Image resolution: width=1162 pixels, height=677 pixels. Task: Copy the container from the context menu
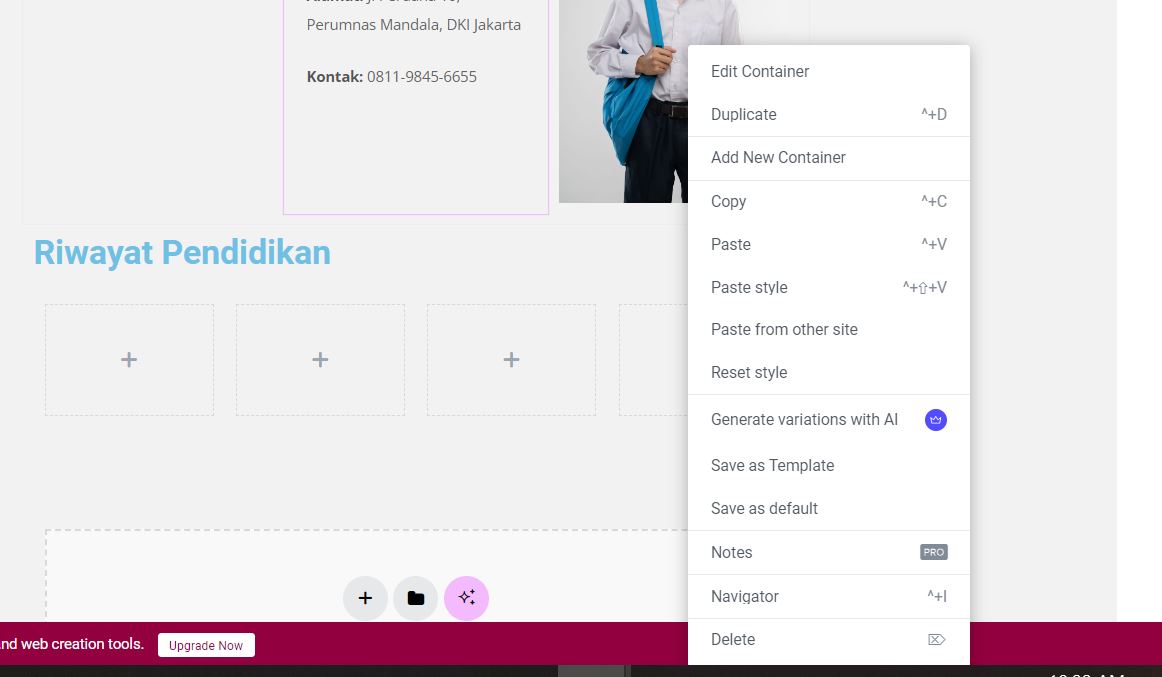pos(727,201)
